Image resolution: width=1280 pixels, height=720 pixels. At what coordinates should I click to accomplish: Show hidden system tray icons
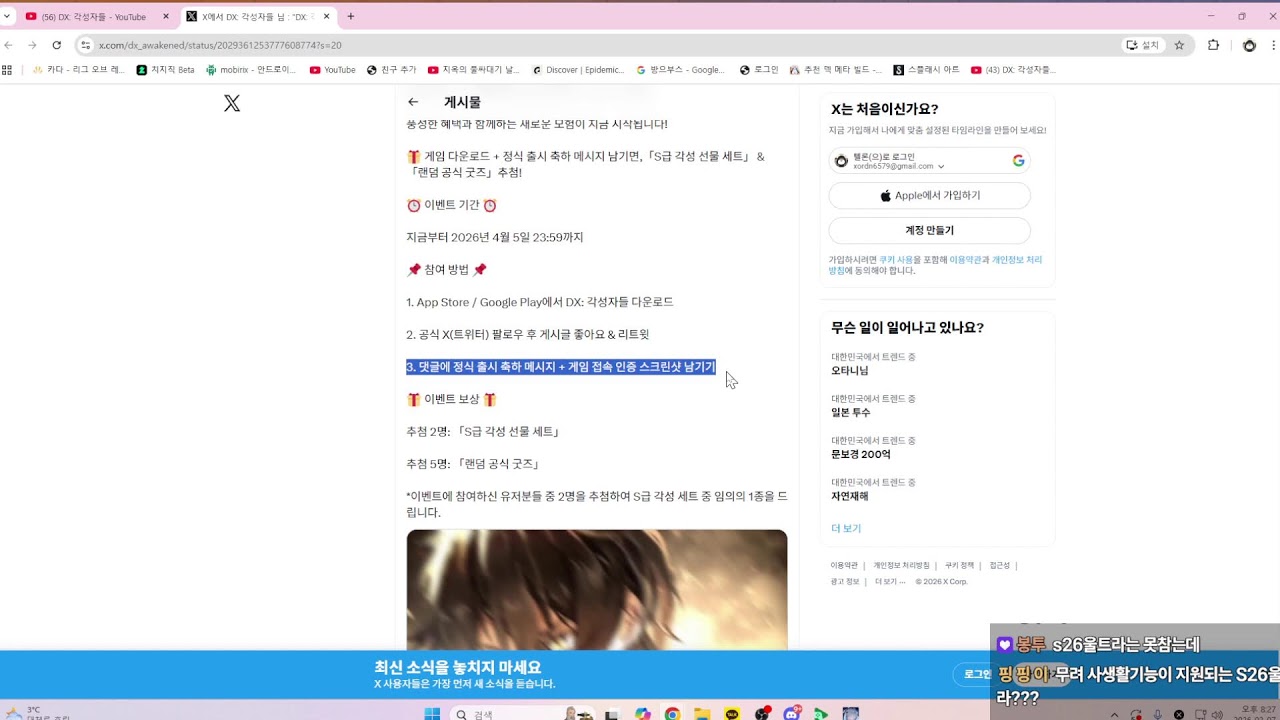click(x=1115, y=714)
